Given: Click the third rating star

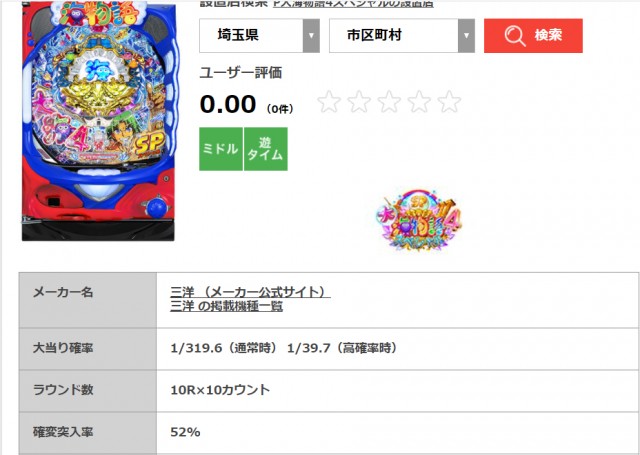Looking at the screenshot, I should 389,102.
